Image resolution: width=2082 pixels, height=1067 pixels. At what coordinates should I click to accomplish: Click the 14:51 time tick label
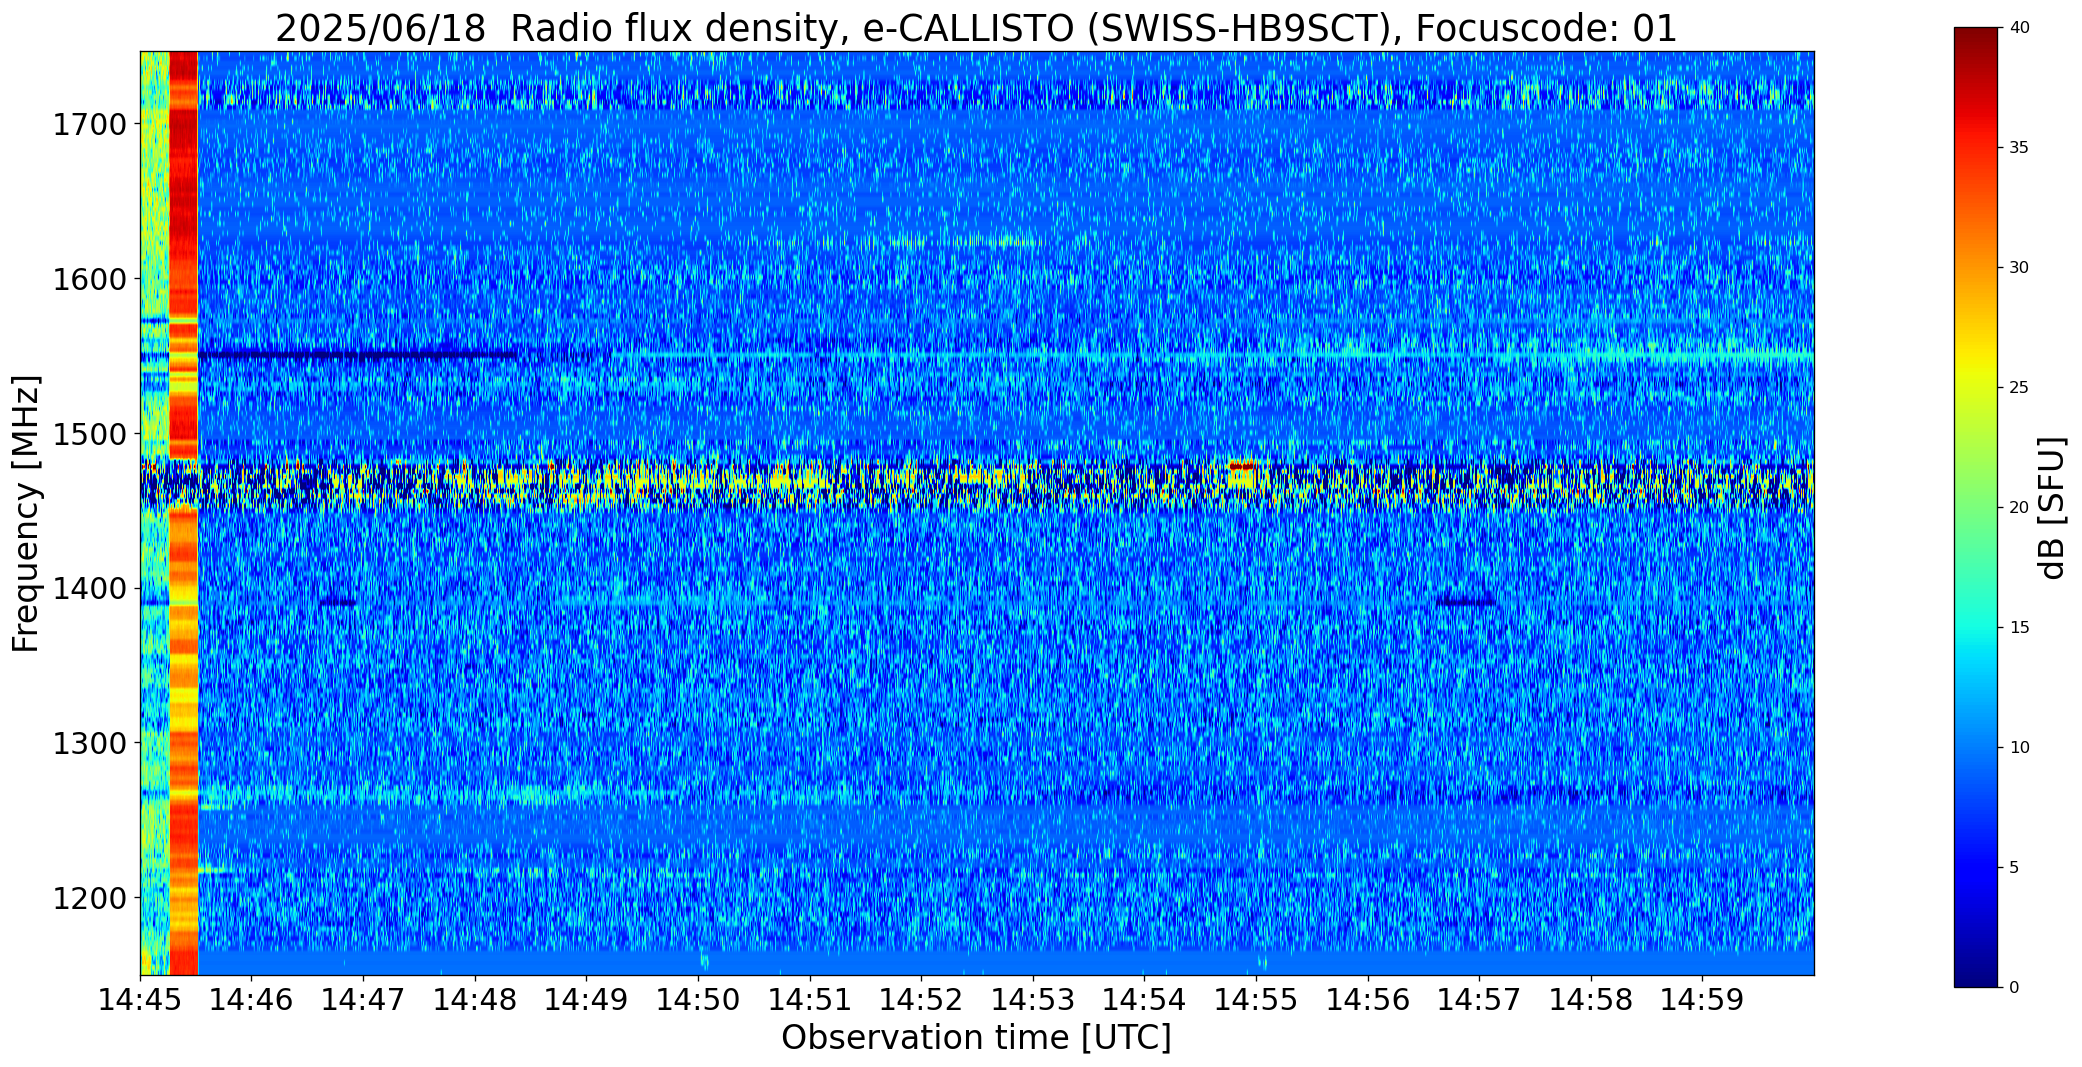(x=810, y=999)
